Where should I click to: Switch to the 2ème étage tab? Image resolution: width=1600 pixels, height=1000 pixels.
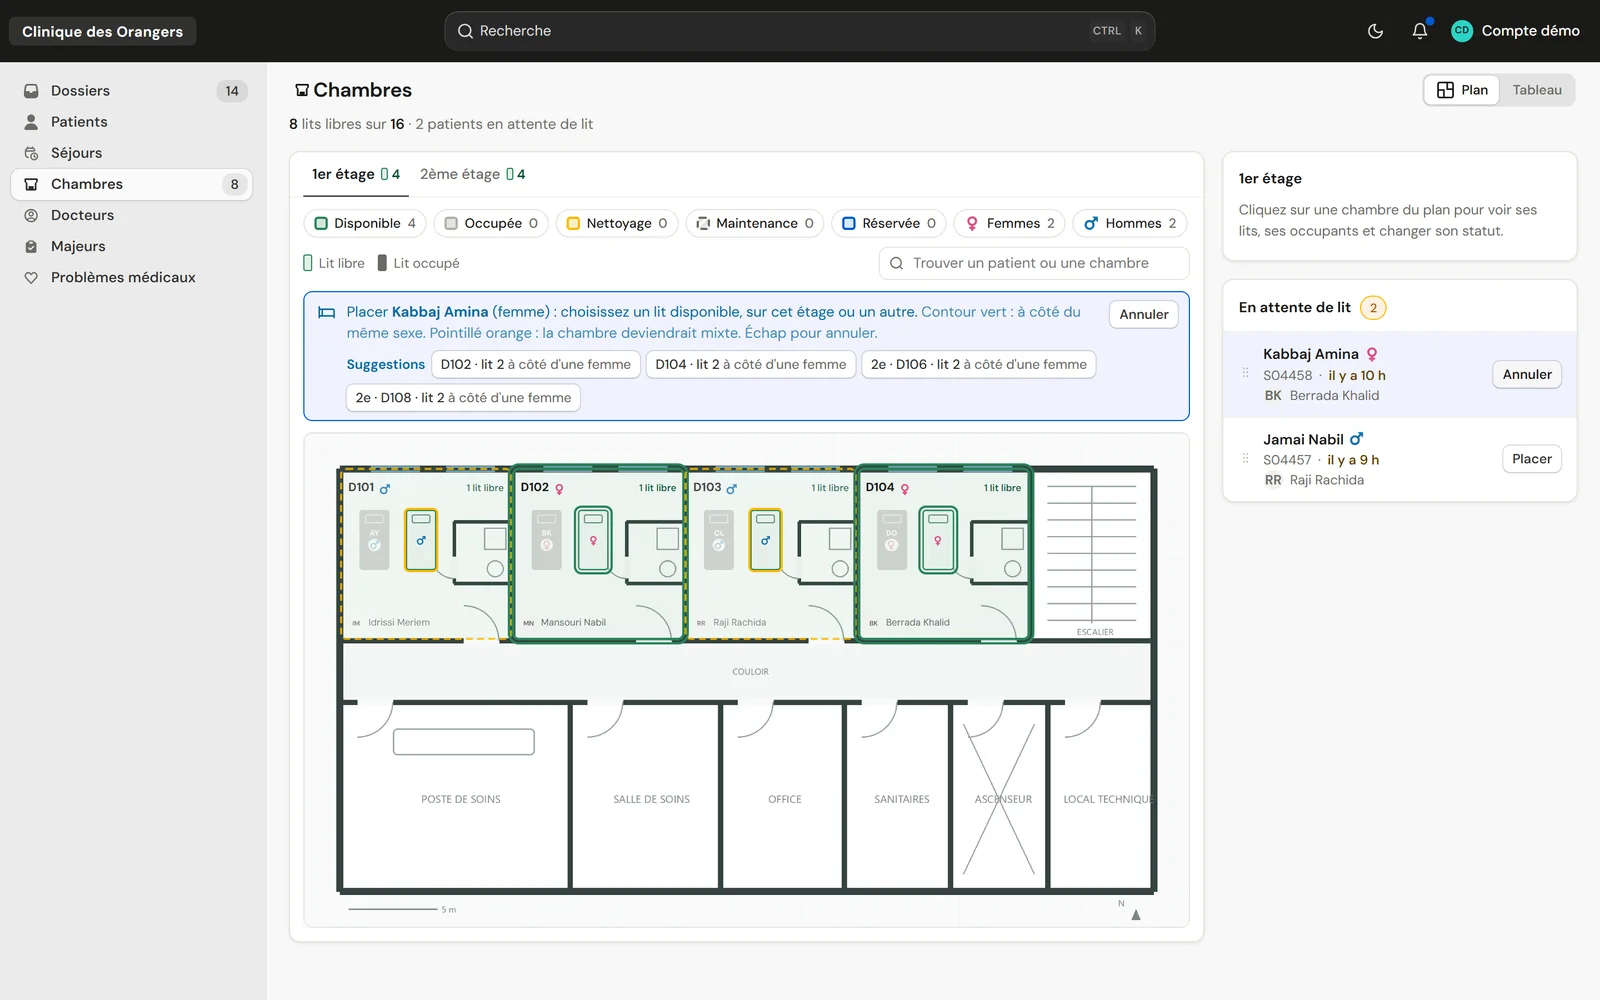pos(472,174)
